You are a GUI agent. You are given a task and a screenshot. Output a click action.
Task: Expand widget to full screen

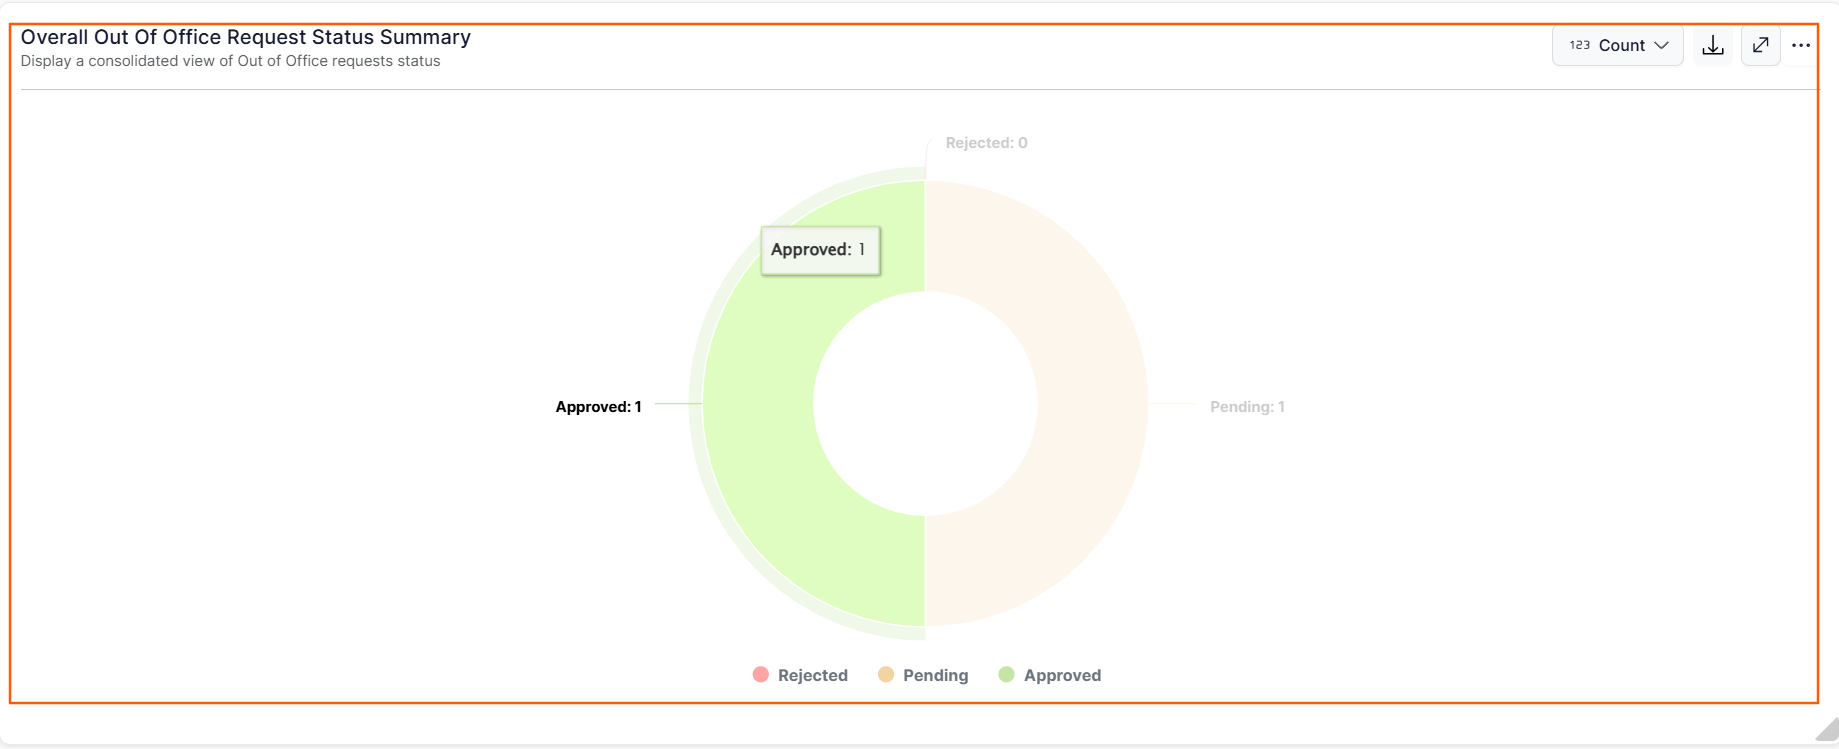(x=1761, y=45)
